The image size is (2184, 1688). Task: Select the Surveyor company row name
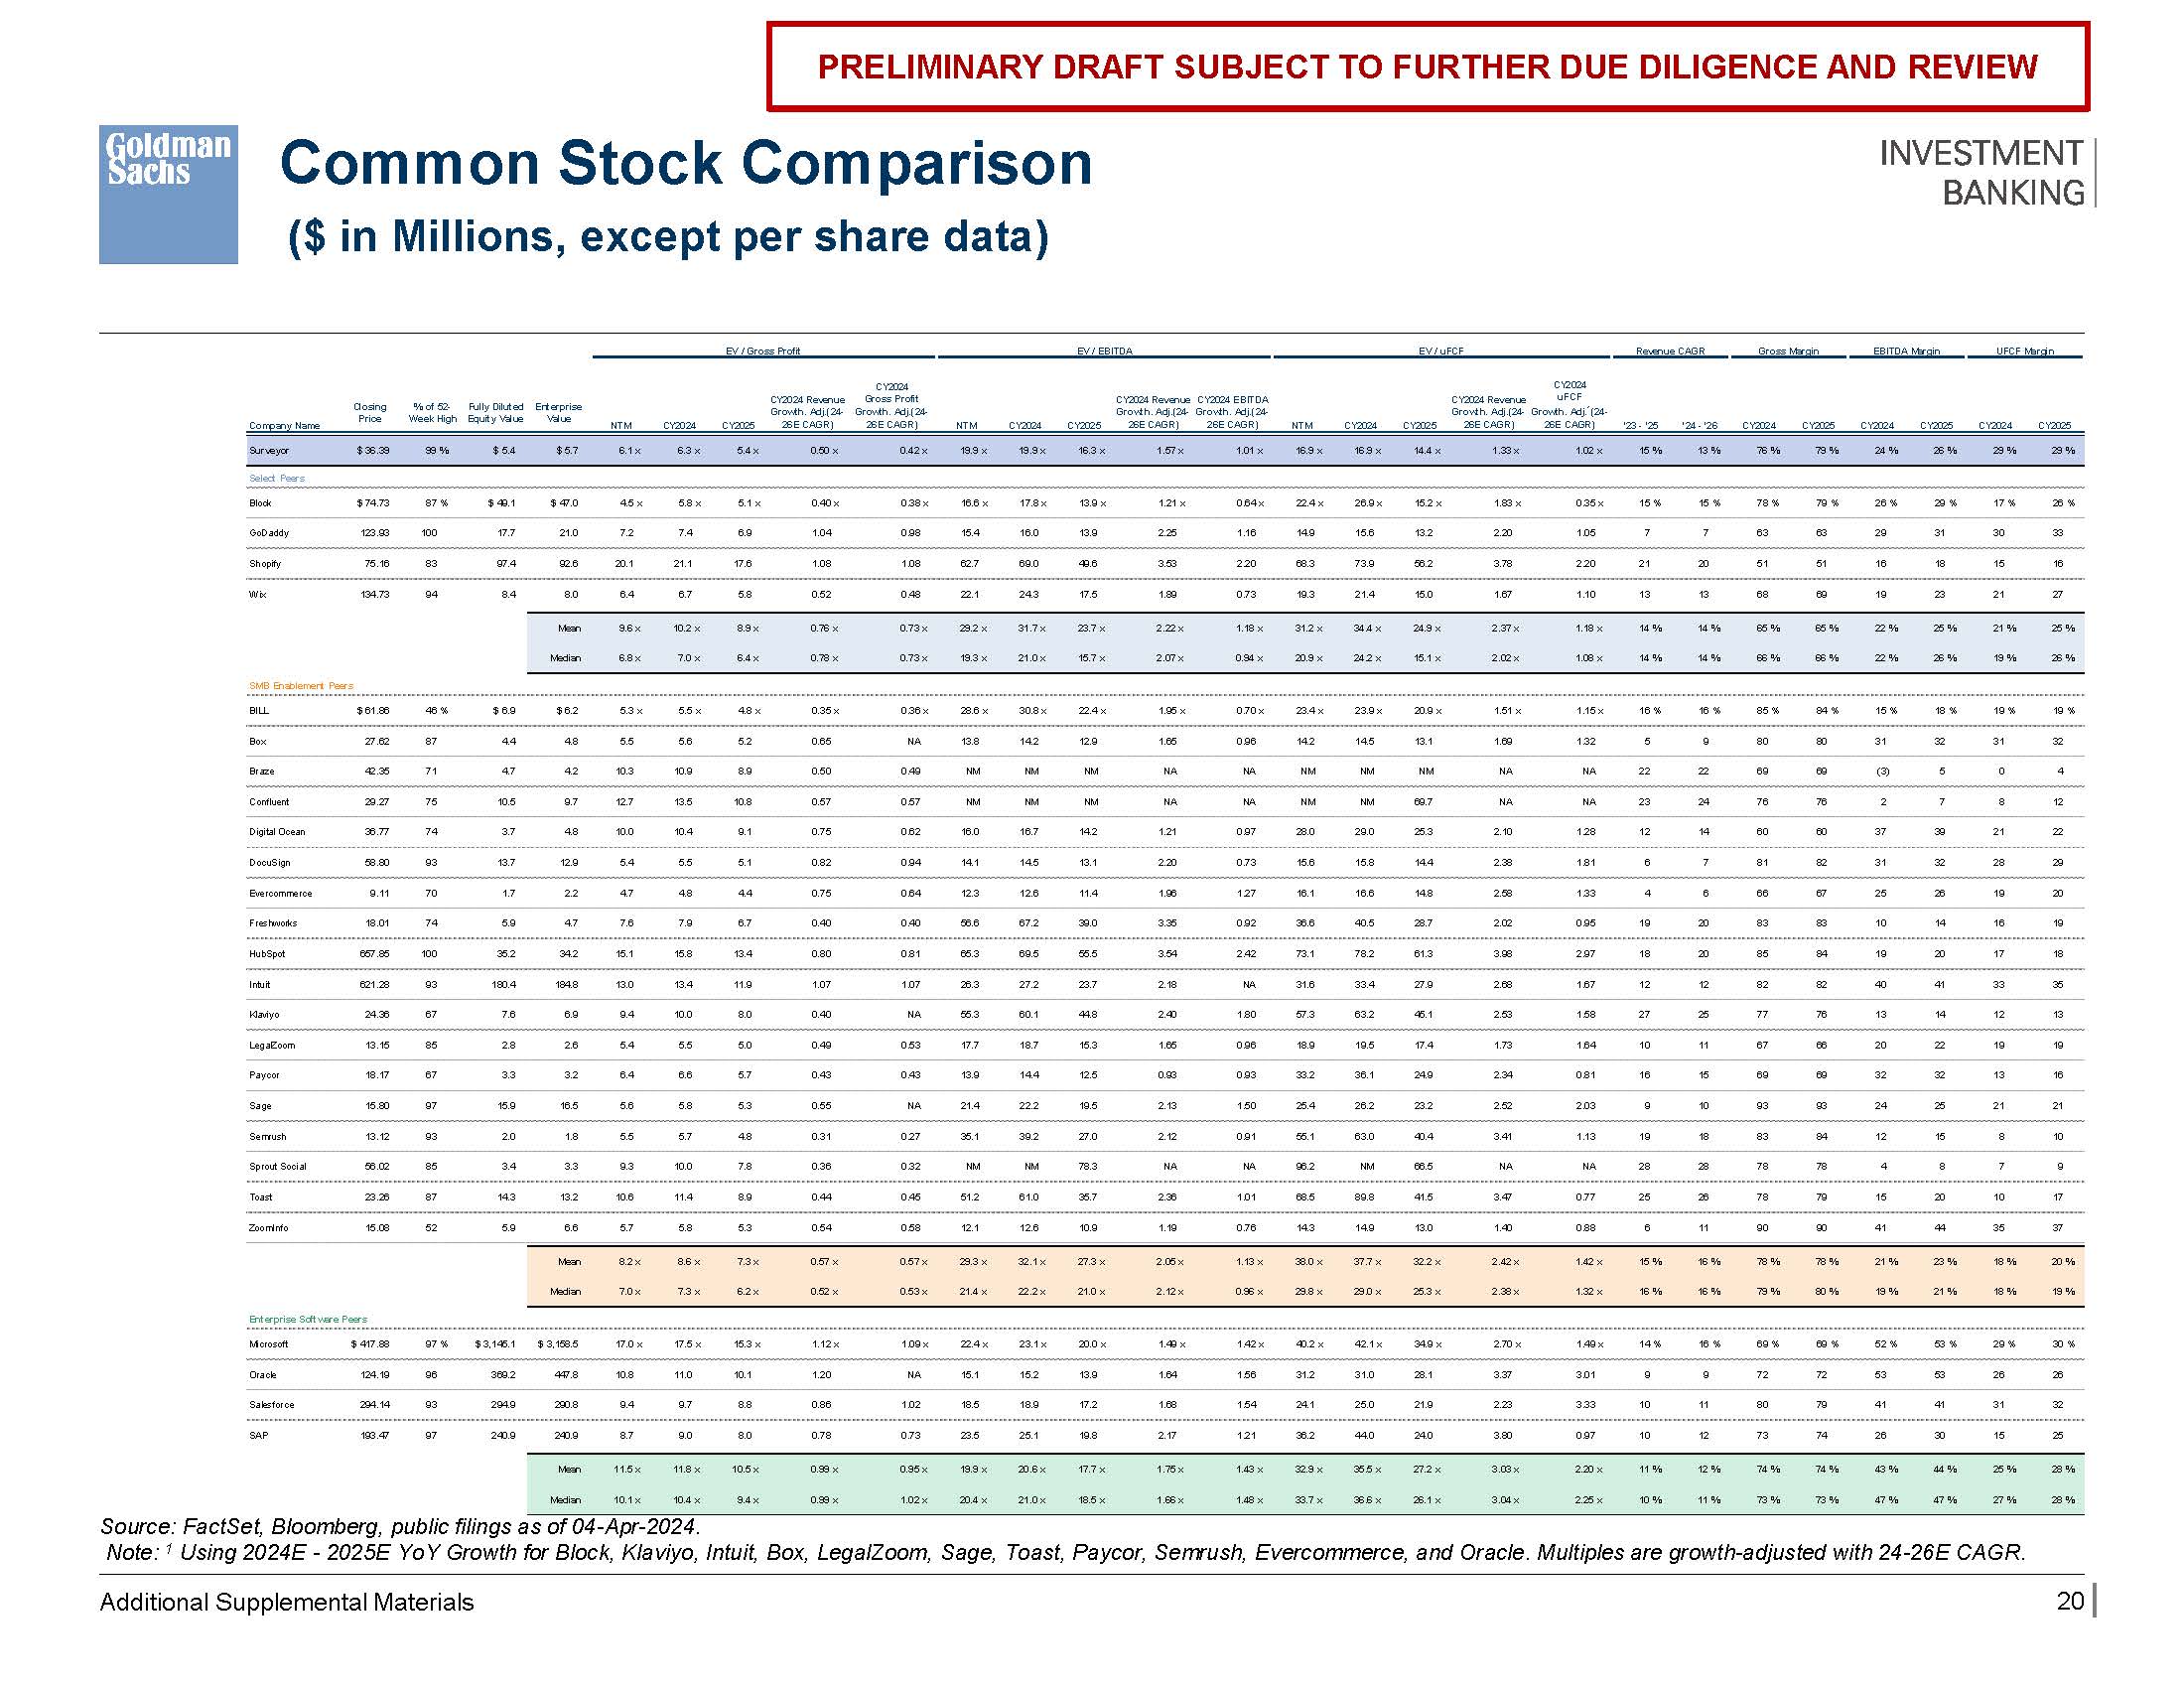tap(269, 451)
